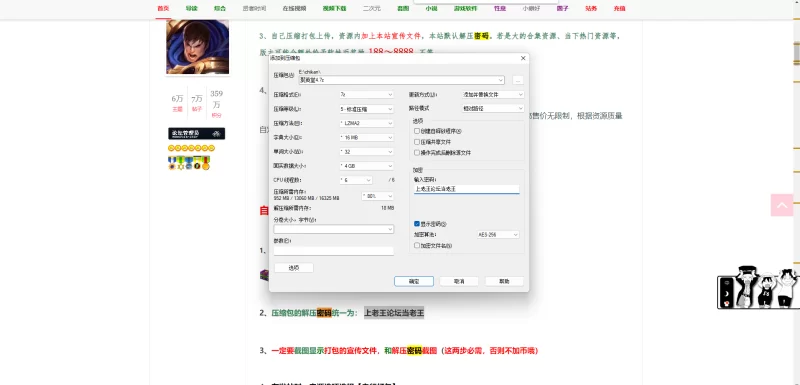This screenshot has height=385, width=800.
Task: Open the 站务 navigation item
Action: (x=591, y=9)
